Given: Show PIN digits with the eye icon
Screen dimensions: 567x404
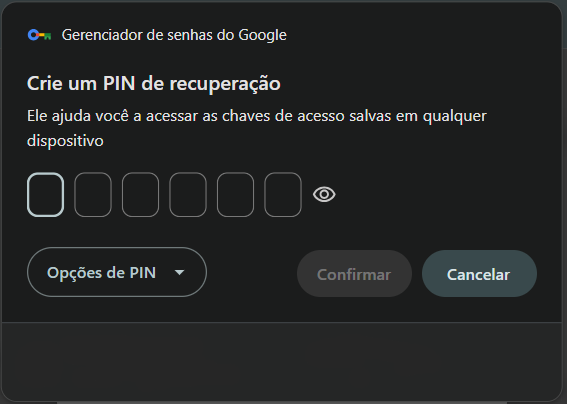Looking at the screenshot, I should pos(324,195).
